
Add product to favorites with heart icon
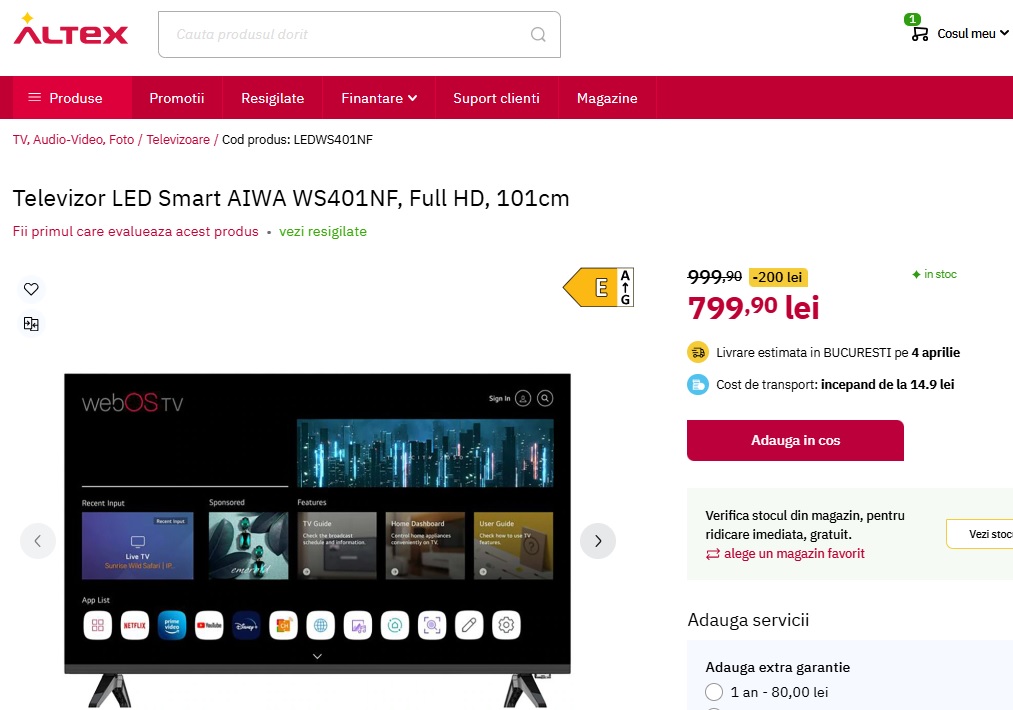click(x=31, y=289)
